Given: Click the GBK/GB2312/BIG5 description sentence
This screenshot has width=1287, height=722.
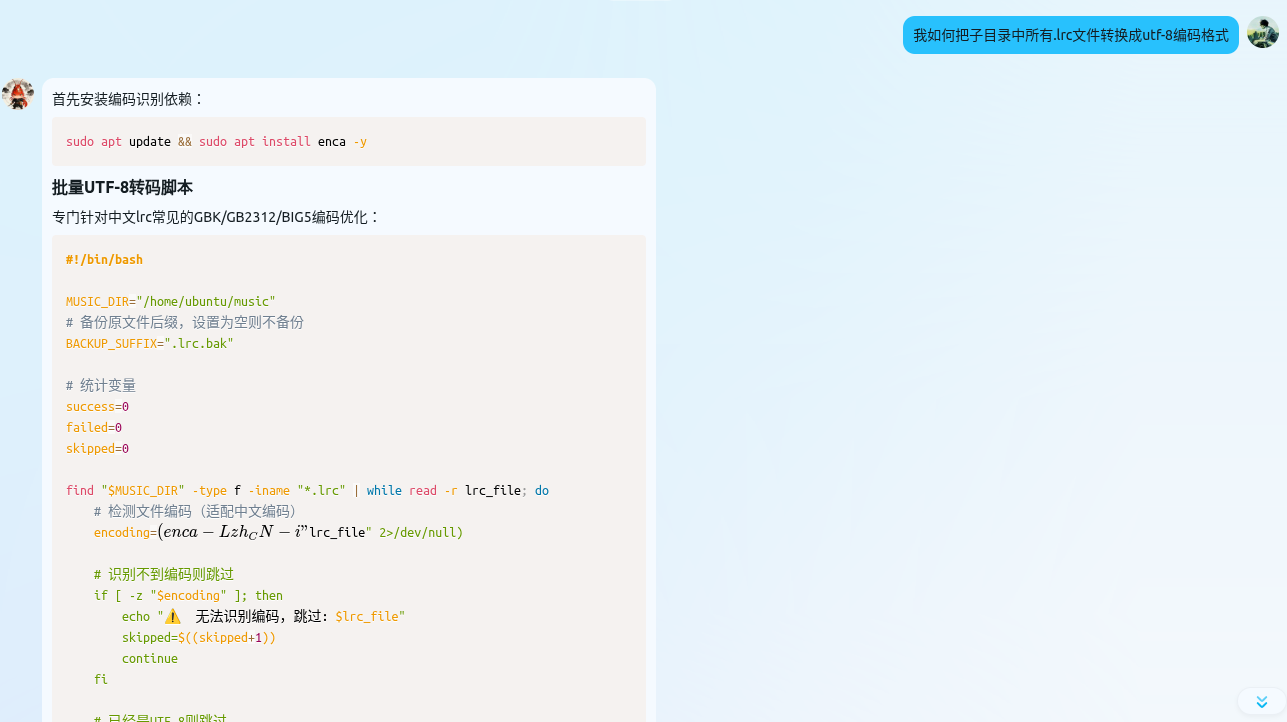Looking at the screenshot, I should pyautogui.click(x=216, y=217).
